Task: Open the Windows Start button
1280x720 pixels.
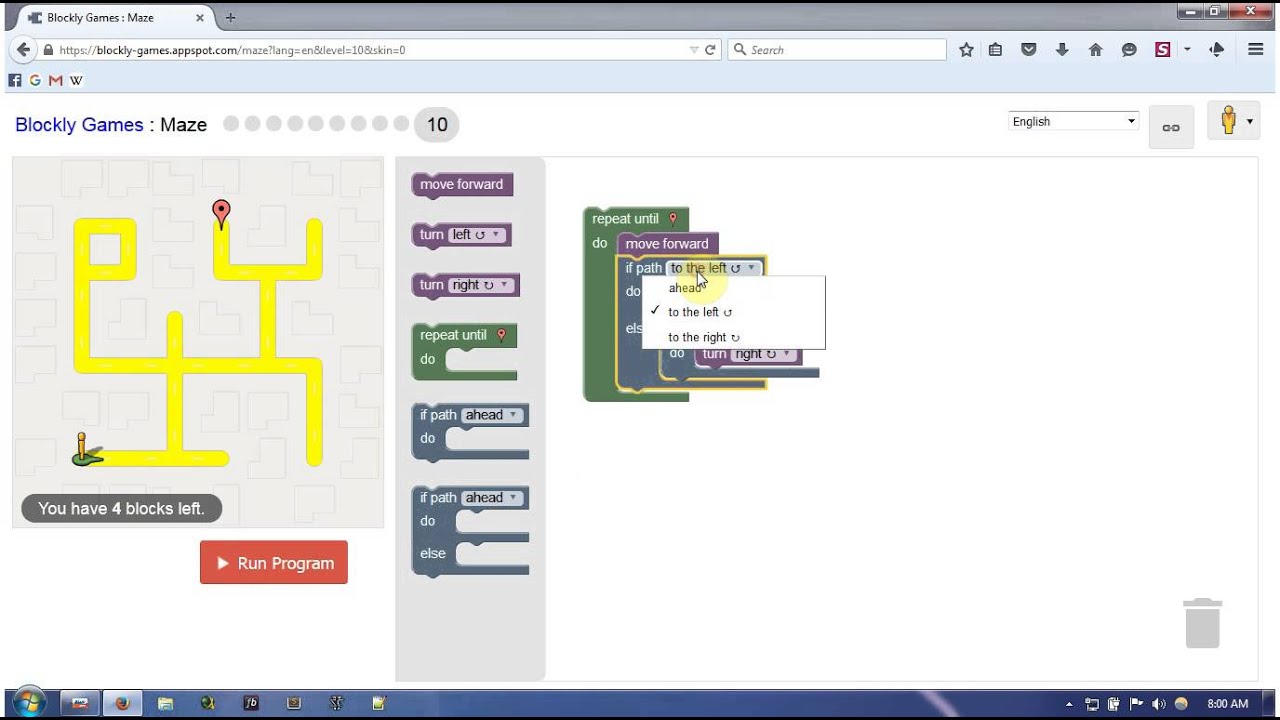Action: [x=27, y=703]
